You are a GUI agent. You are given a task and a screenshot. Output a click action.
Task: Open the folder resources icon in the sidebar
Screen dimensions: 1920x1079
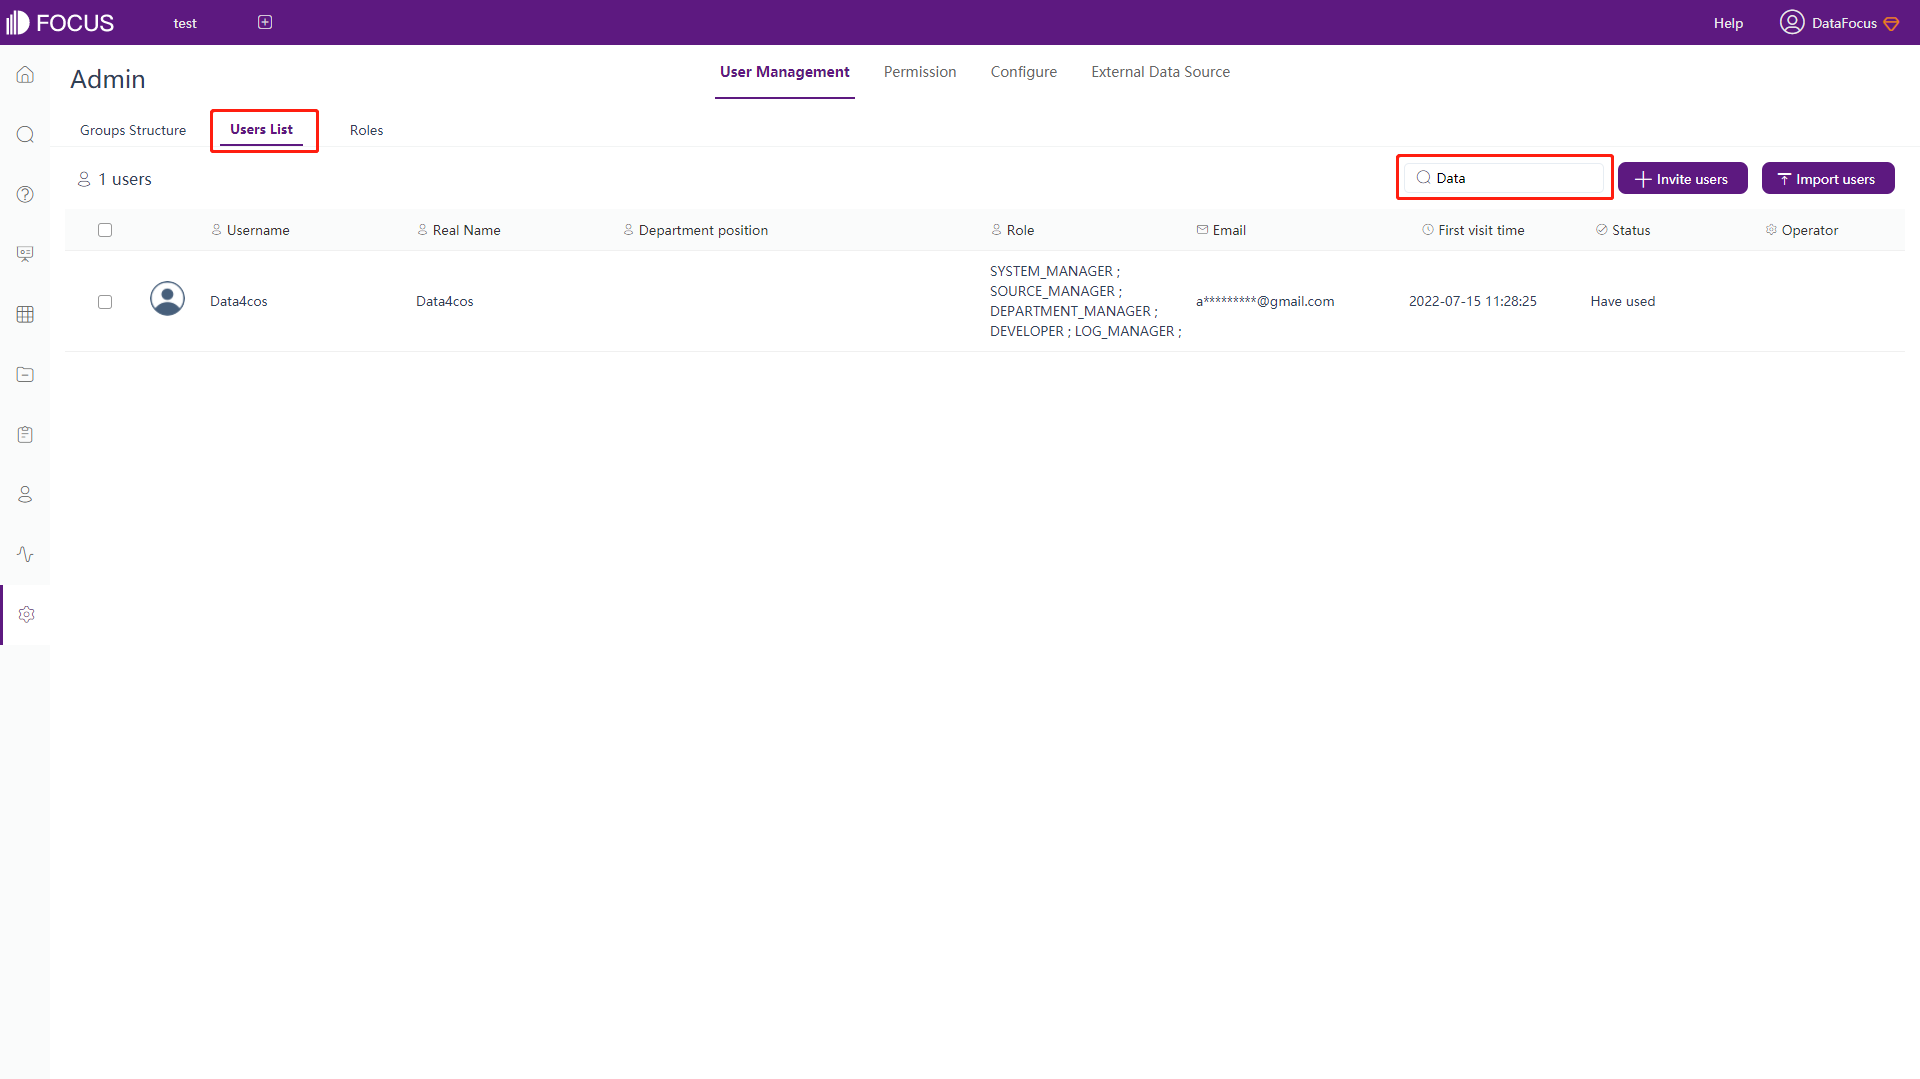pos(25,375)
